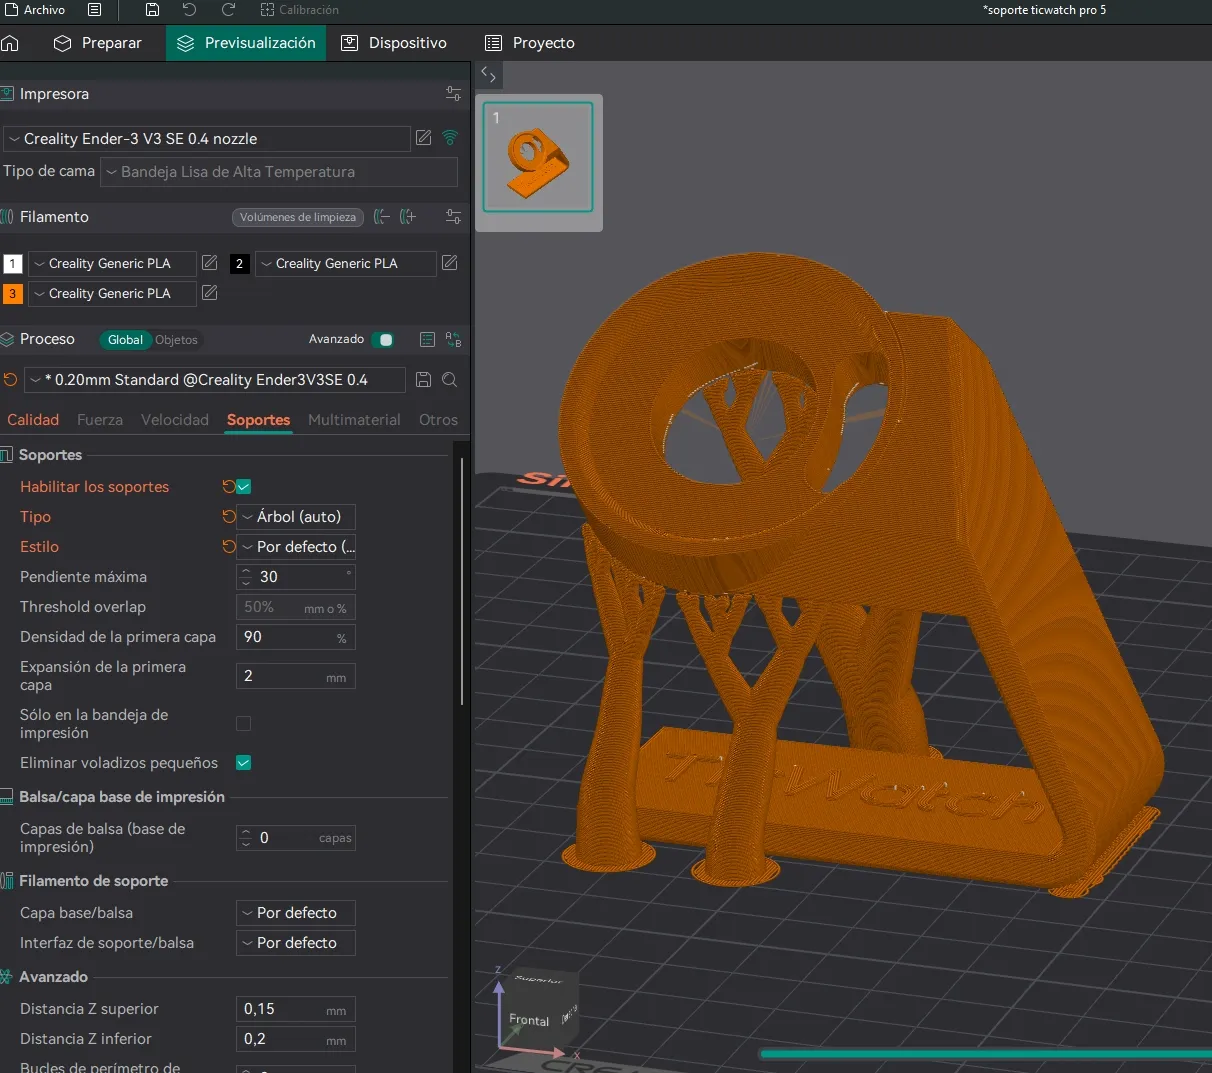
Task: Toggle the Avanzado switch
Action: click(382, 340)
